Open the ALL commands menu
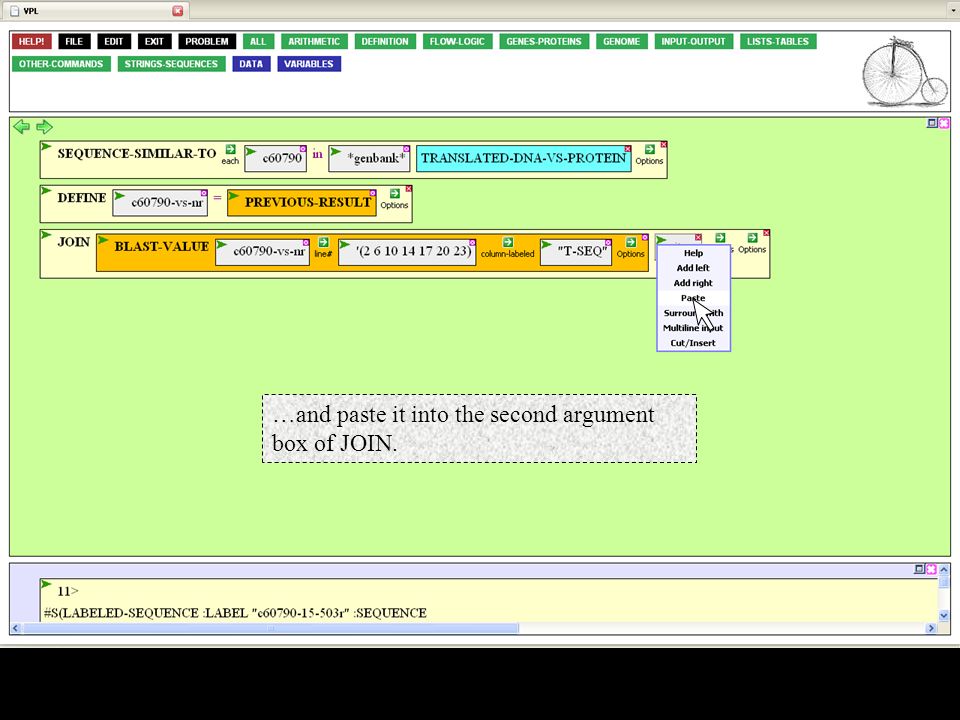 pyautogui.click(x=258, y=42)
